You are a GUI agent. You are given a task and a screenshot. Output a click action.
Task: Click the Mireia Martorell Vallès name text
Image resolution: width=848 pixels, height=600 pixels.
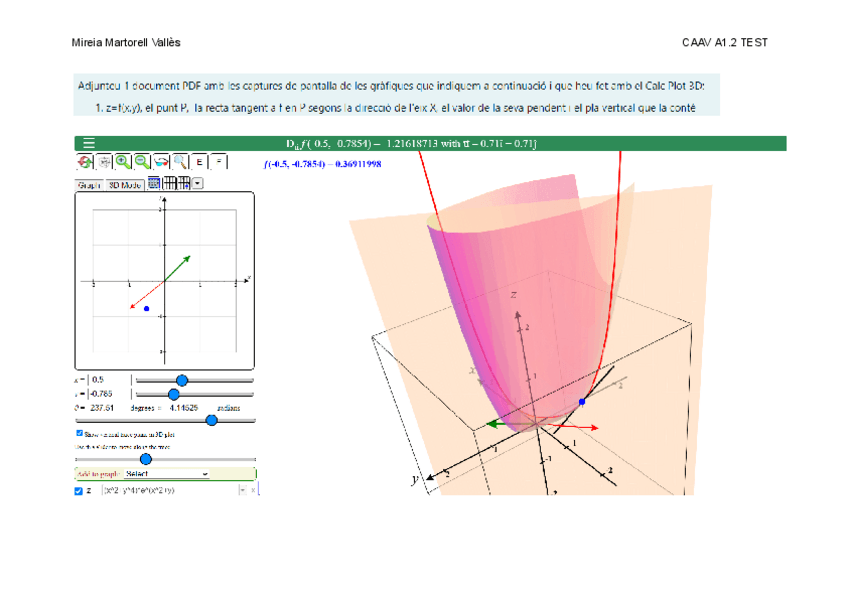[x=126, y=43]
